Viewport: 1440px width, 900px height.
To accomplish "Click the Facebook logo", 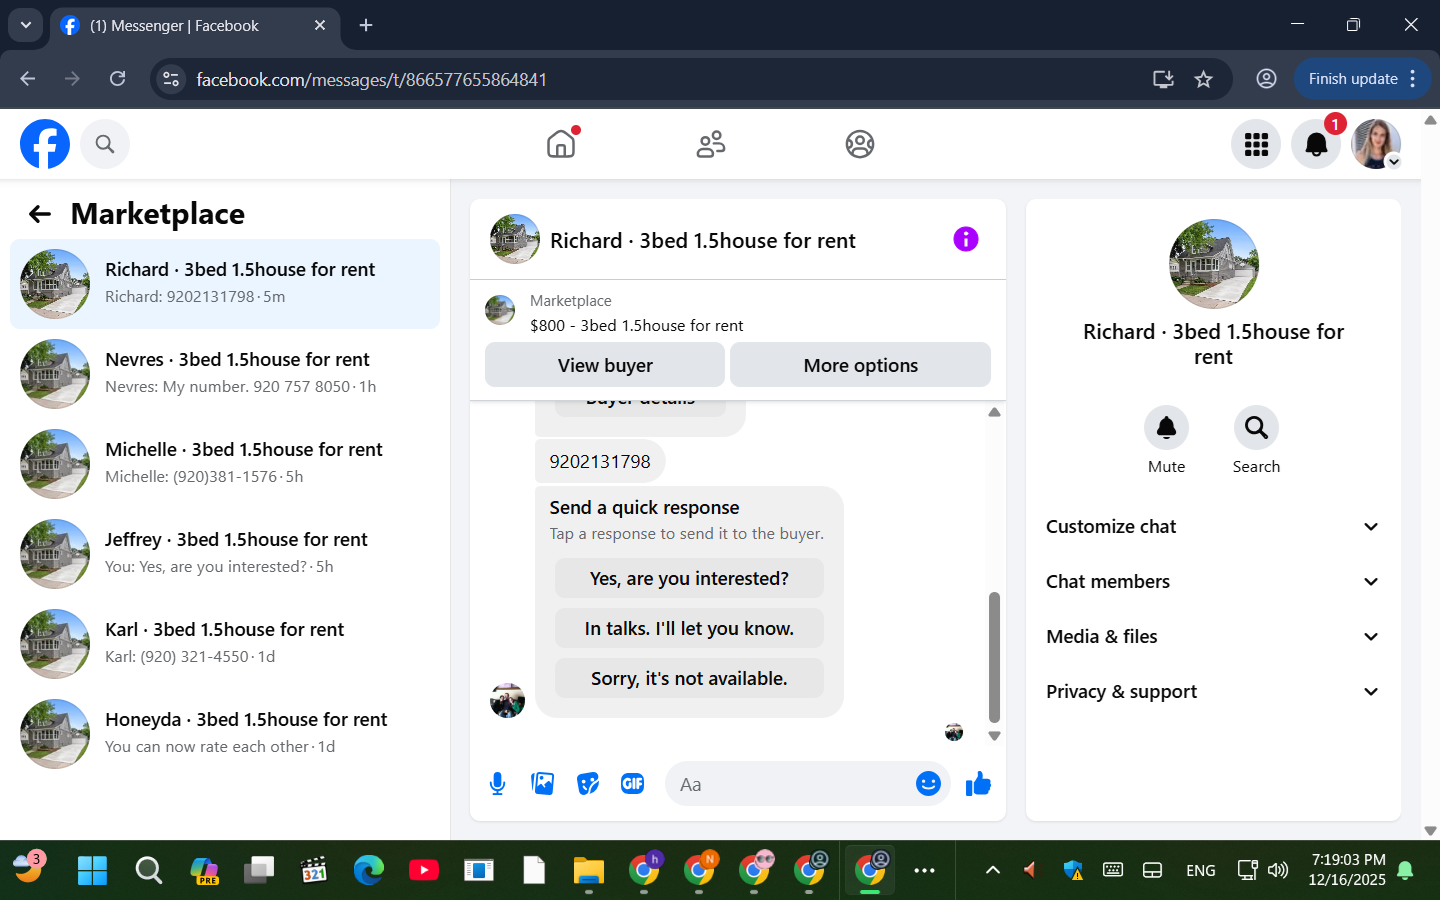I will tap(45, 144).
